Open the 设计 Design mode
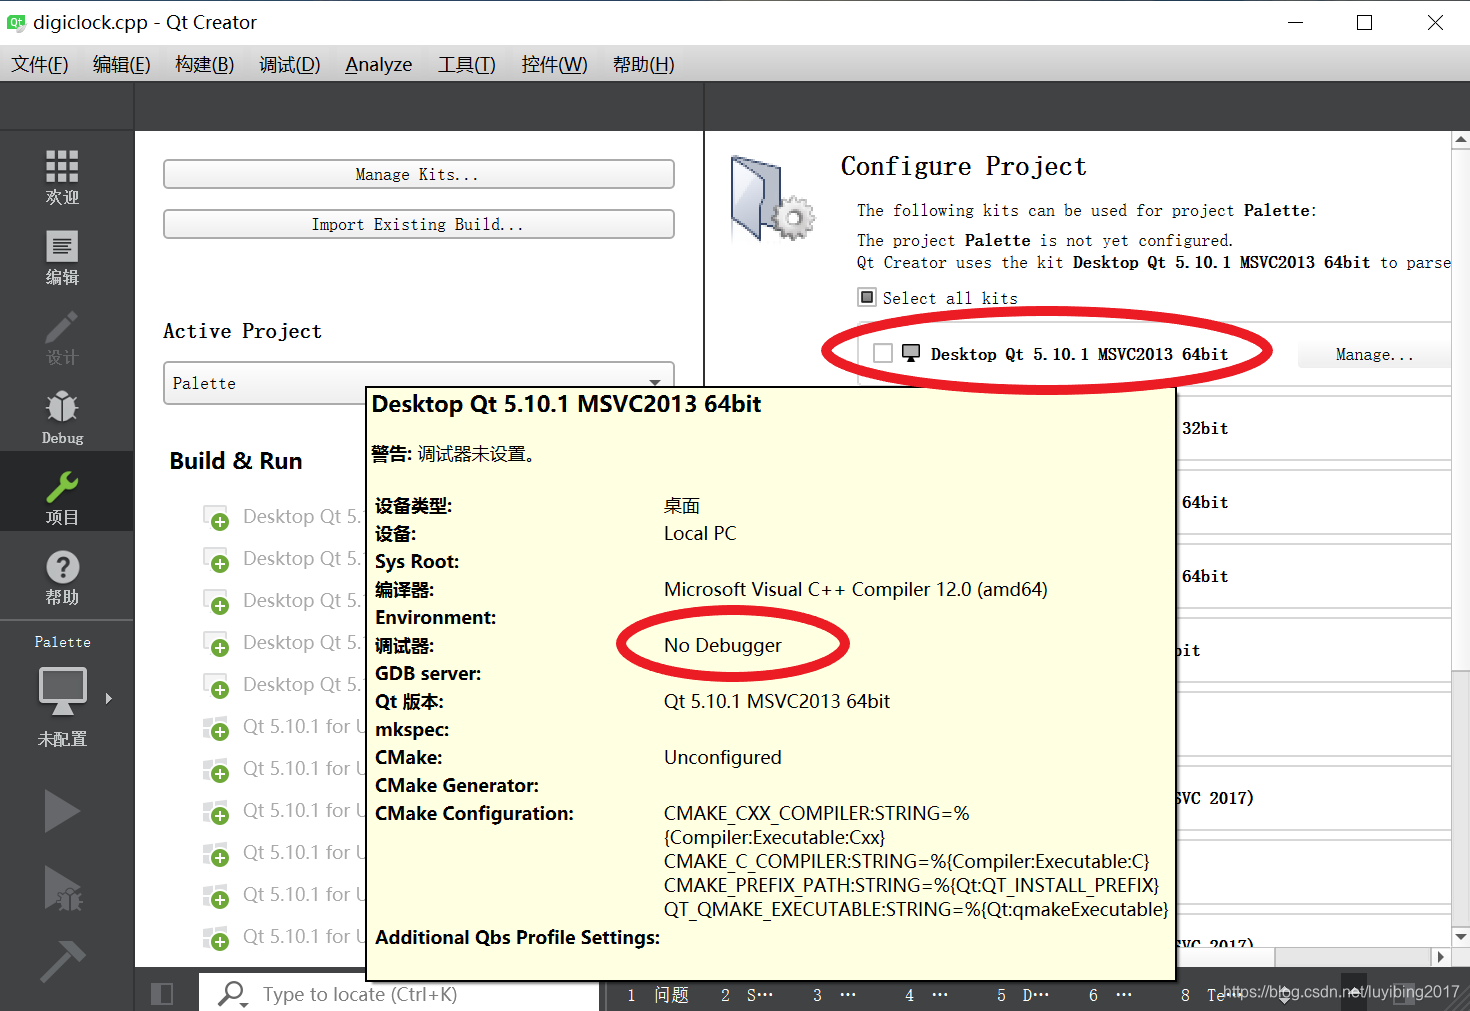1470x1011 pixels. 62,338
